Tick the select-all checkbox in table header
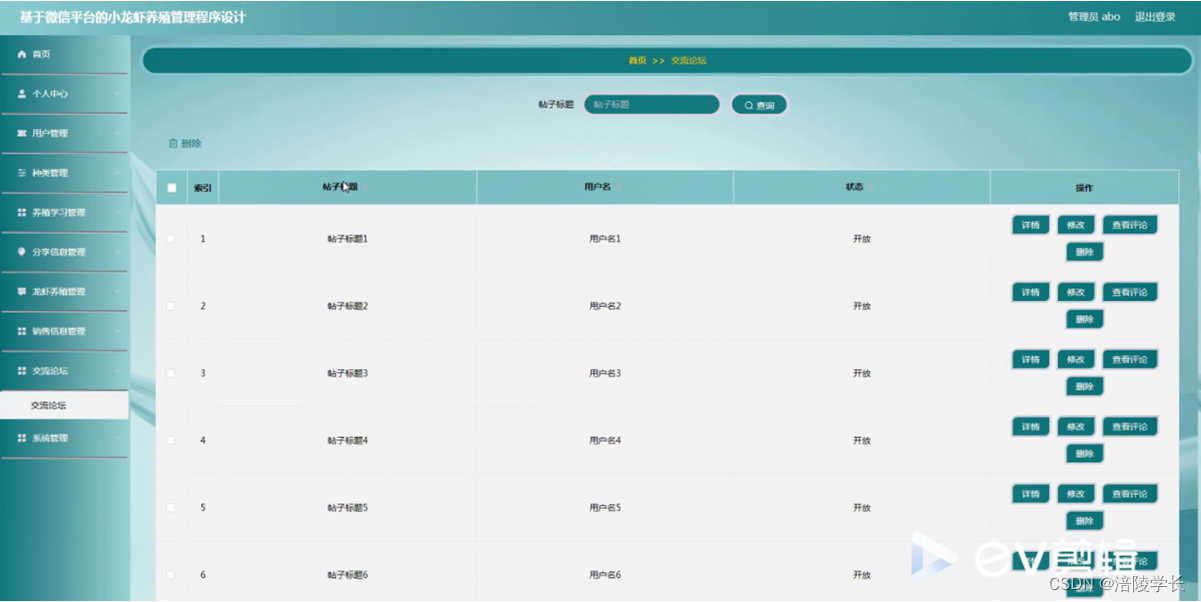1201x602 pixels. point(171,188)
